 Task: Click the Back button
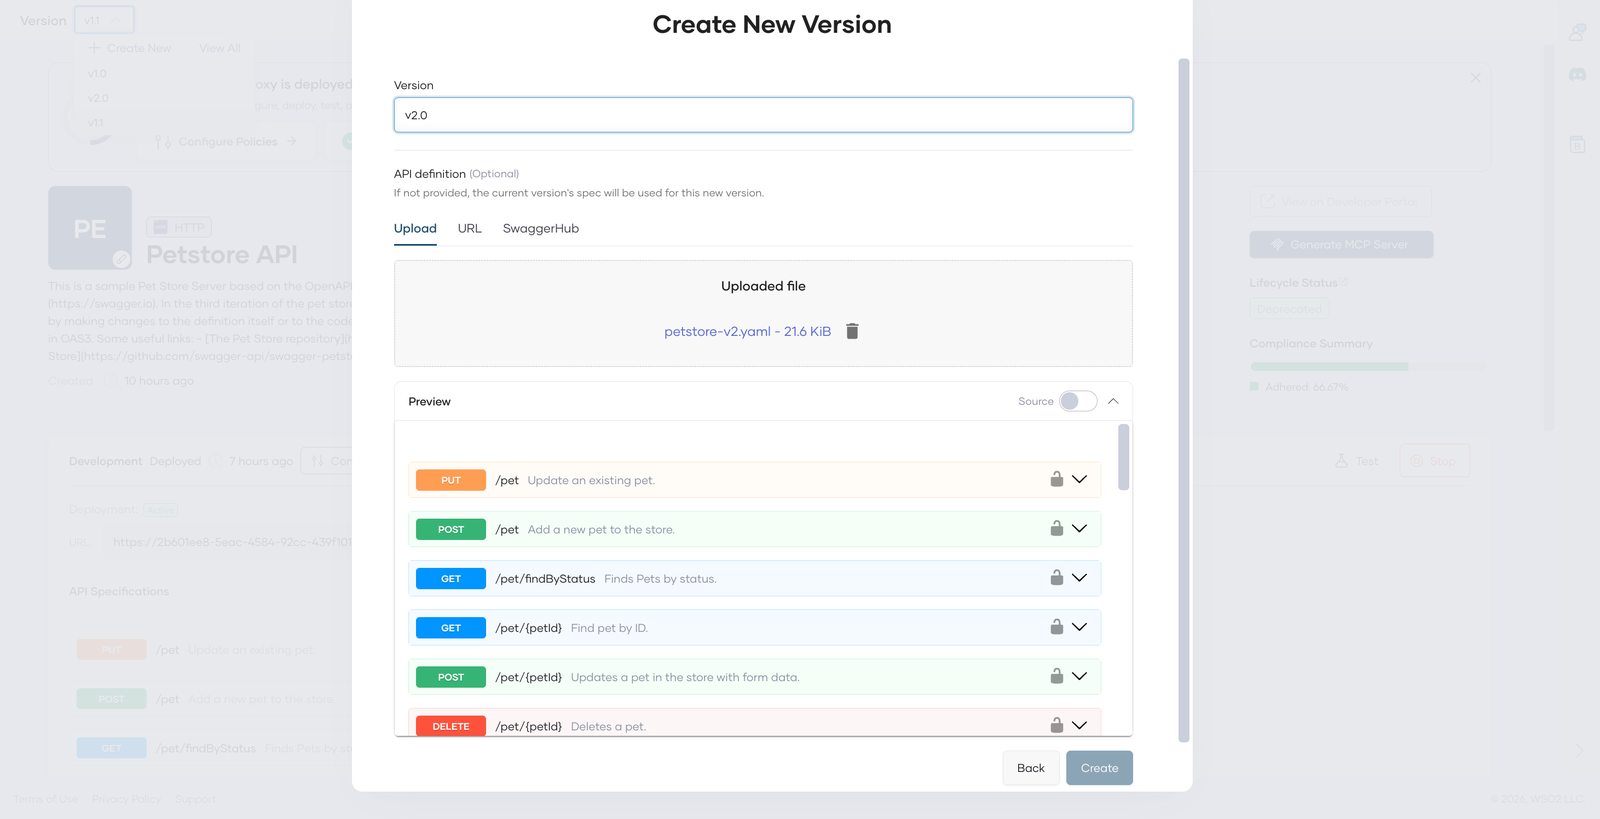click(1031, 768)
